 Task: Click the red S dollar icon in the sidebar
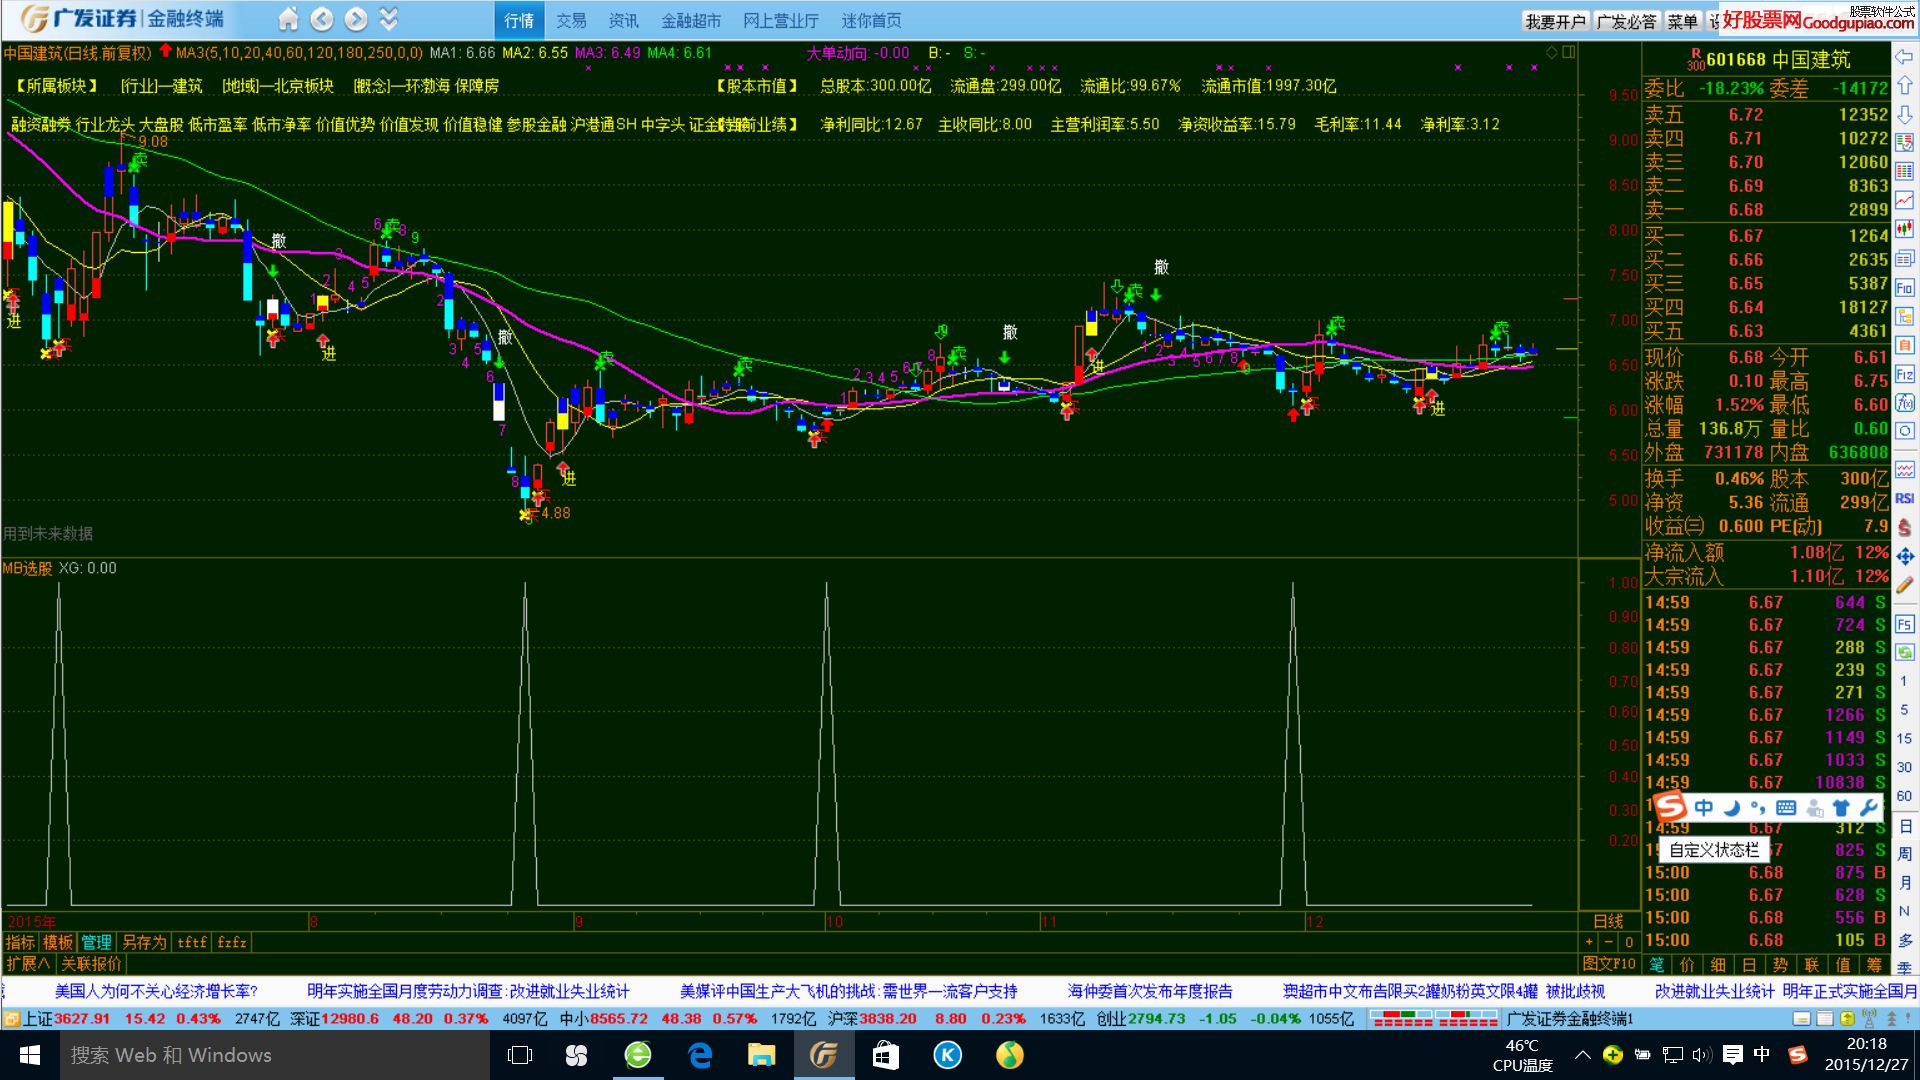coord(1904,527)
